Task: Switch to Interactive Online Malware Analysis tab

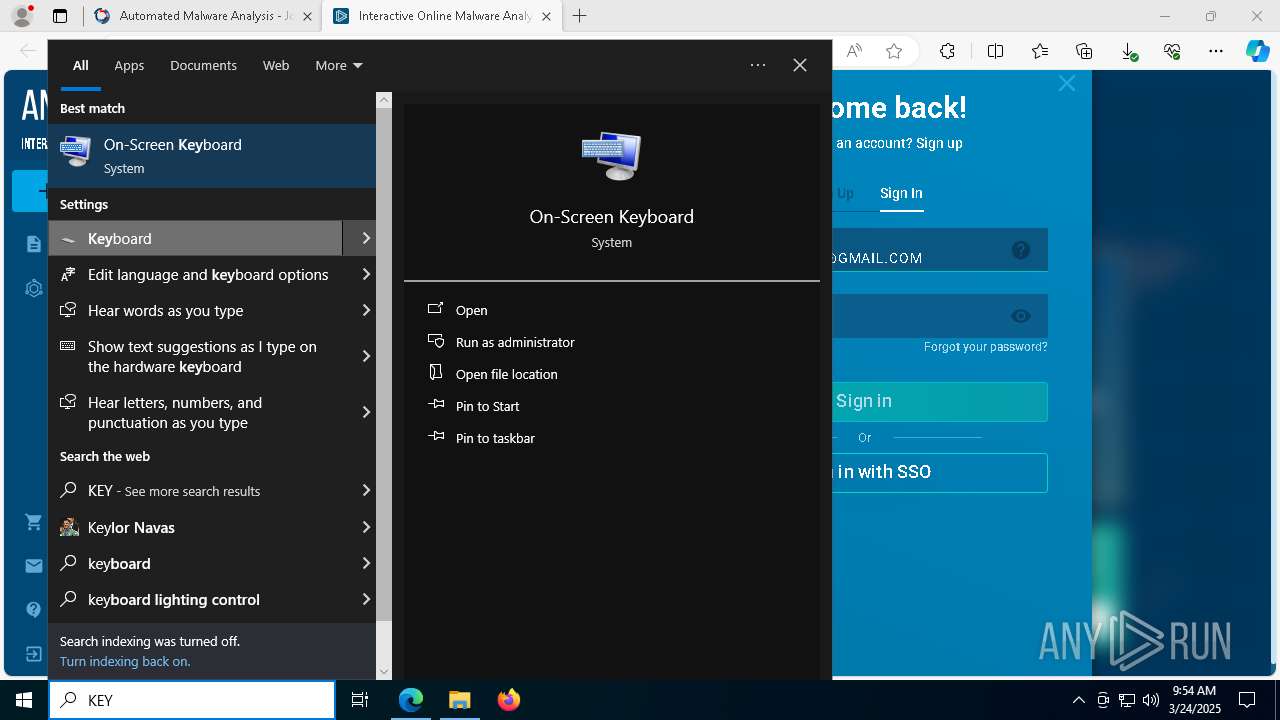Action: pos(441,16)
